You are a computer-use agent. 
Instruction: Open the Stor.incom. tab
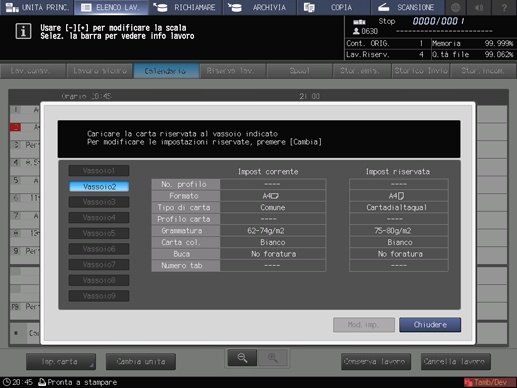tap(483, 71)
